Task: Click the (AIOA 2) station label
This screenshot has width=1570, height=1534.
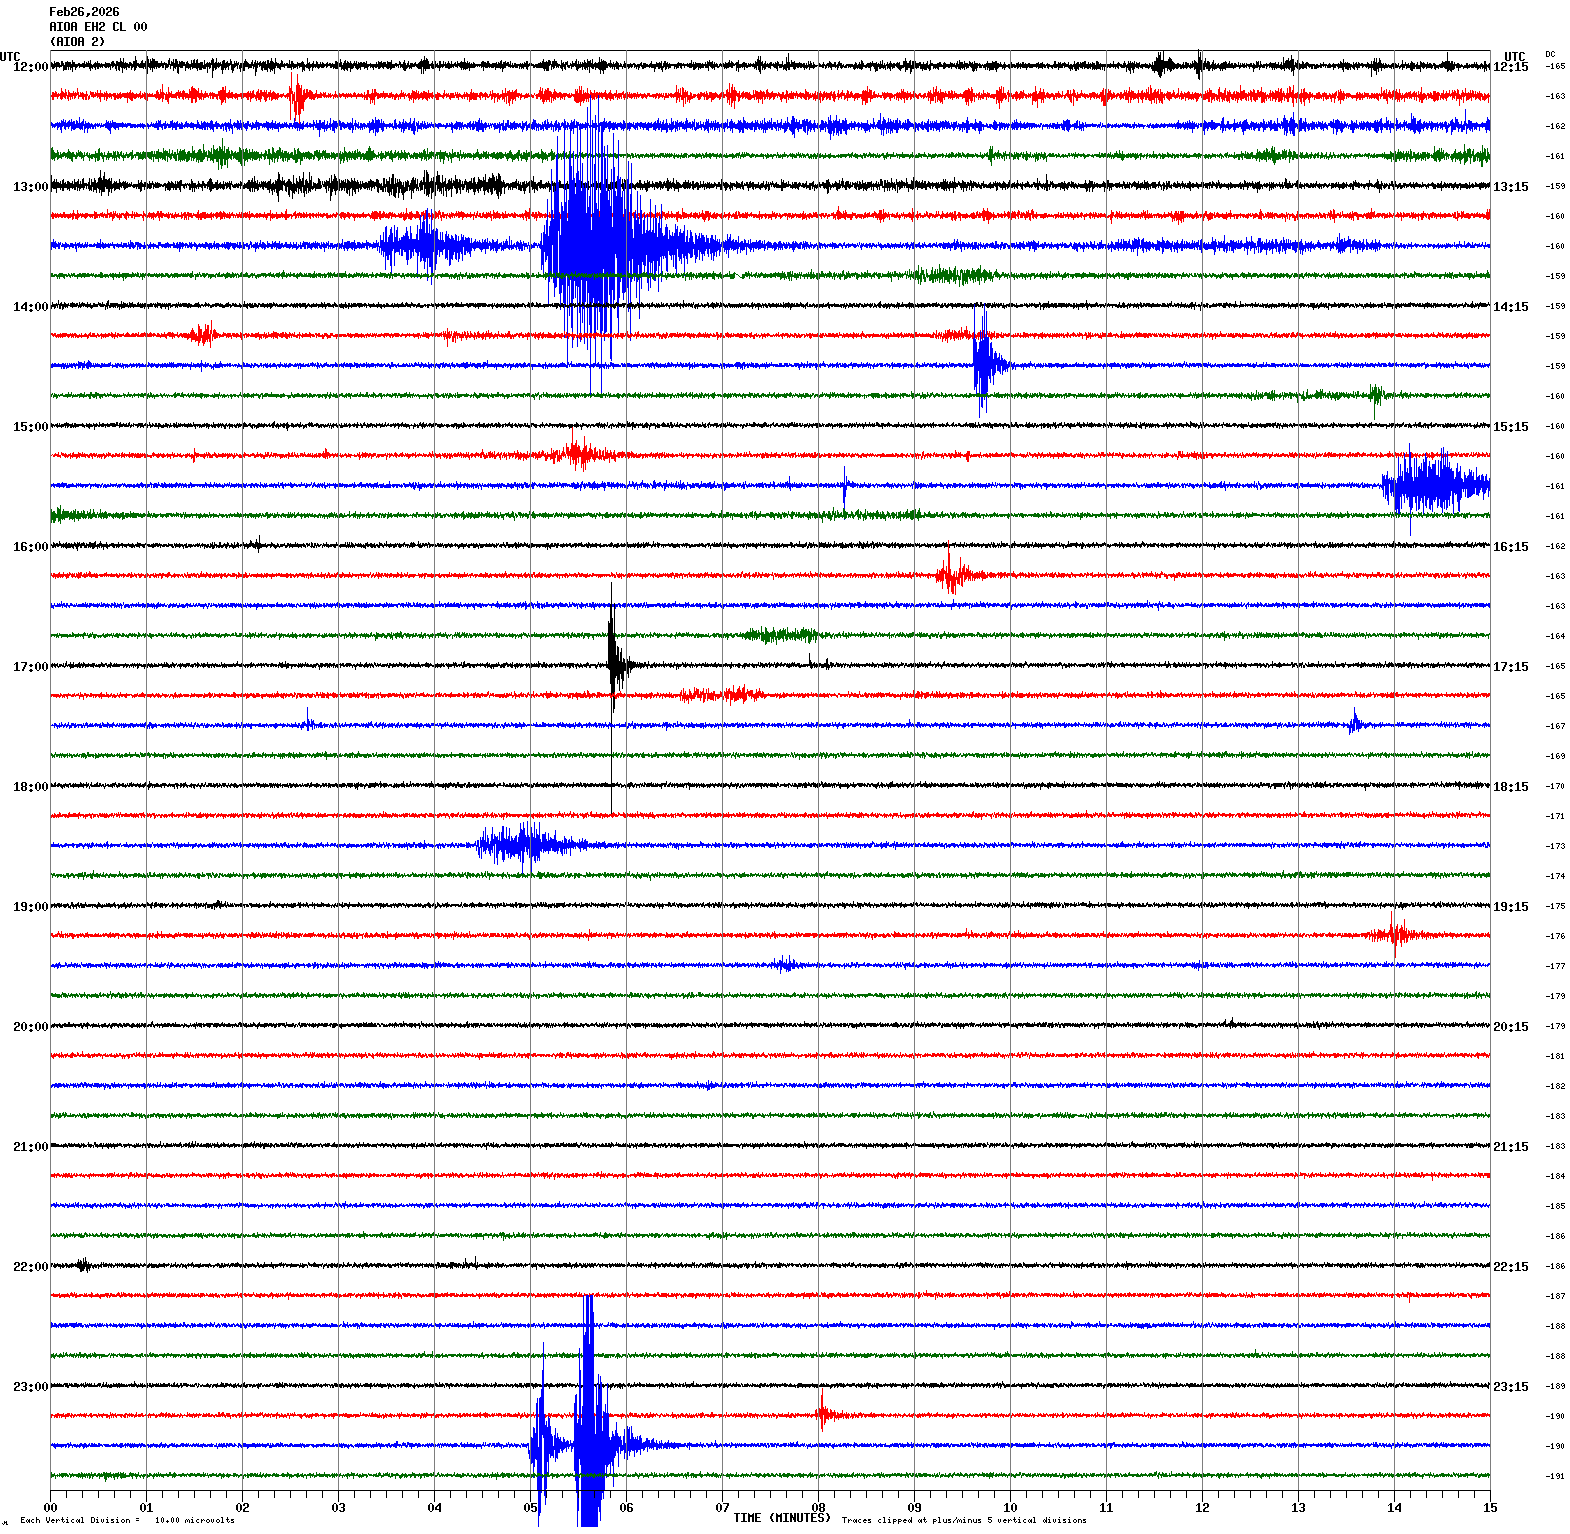Action: click(77, 42)
